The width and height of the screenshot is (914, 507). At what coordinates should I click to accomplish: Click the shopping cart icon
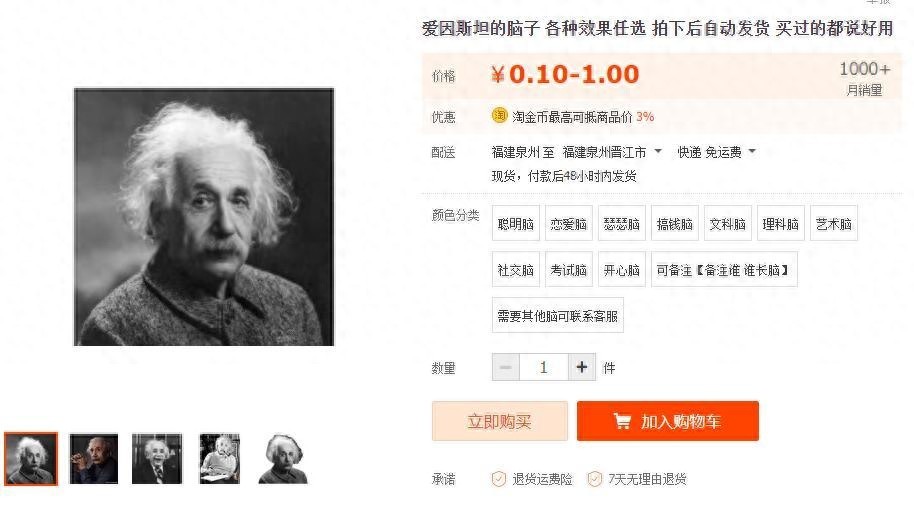tap(622, 421)
